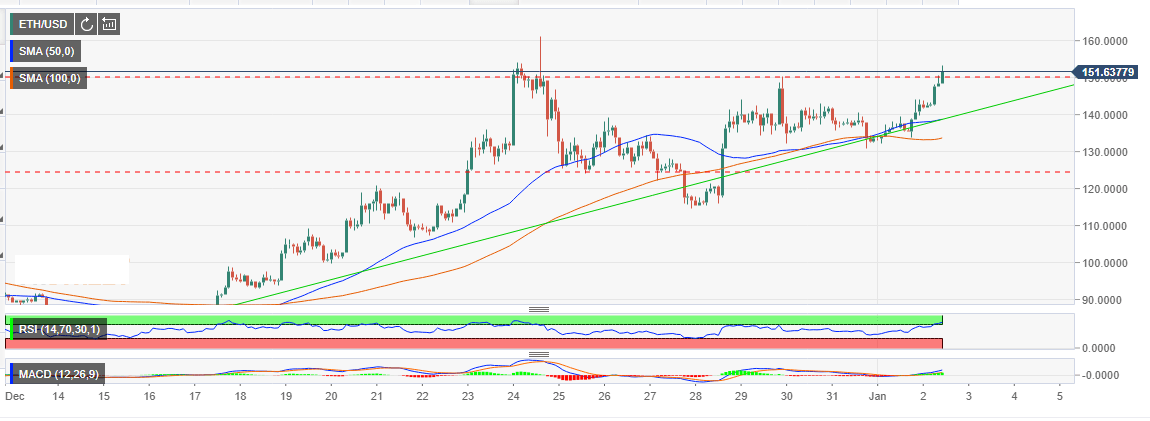Open the MACD (12,26,9) indicator label
The height and width of the screenshot is (421, 1150).
point(56,374)
